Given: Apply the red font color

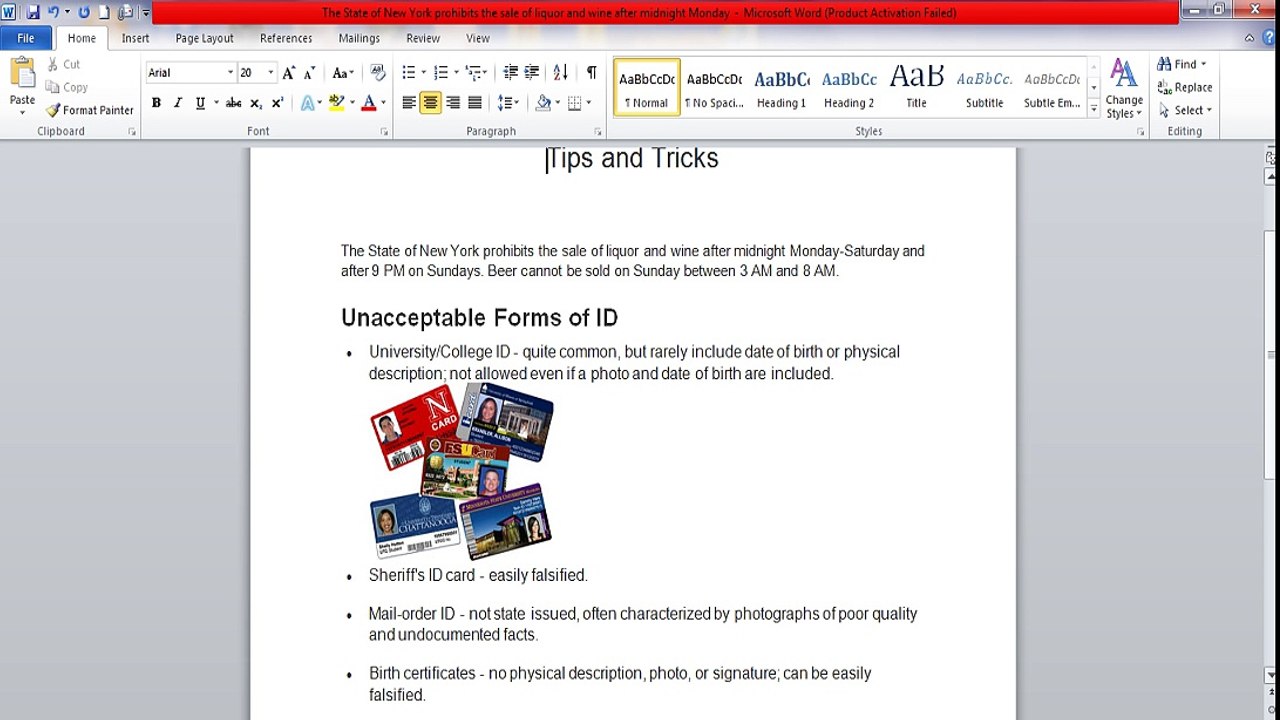Looking at the screenshot, I should tap(369, 103).
